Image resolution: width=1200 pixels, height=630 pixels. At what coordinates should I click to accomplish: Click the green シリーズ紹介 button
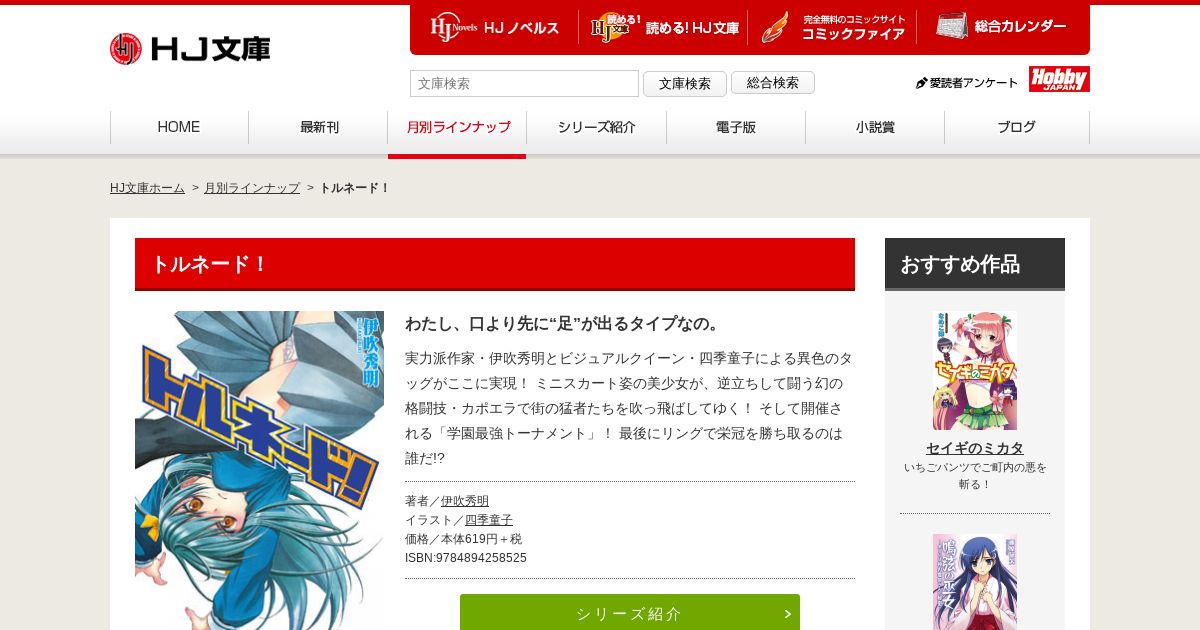(630, 612)
